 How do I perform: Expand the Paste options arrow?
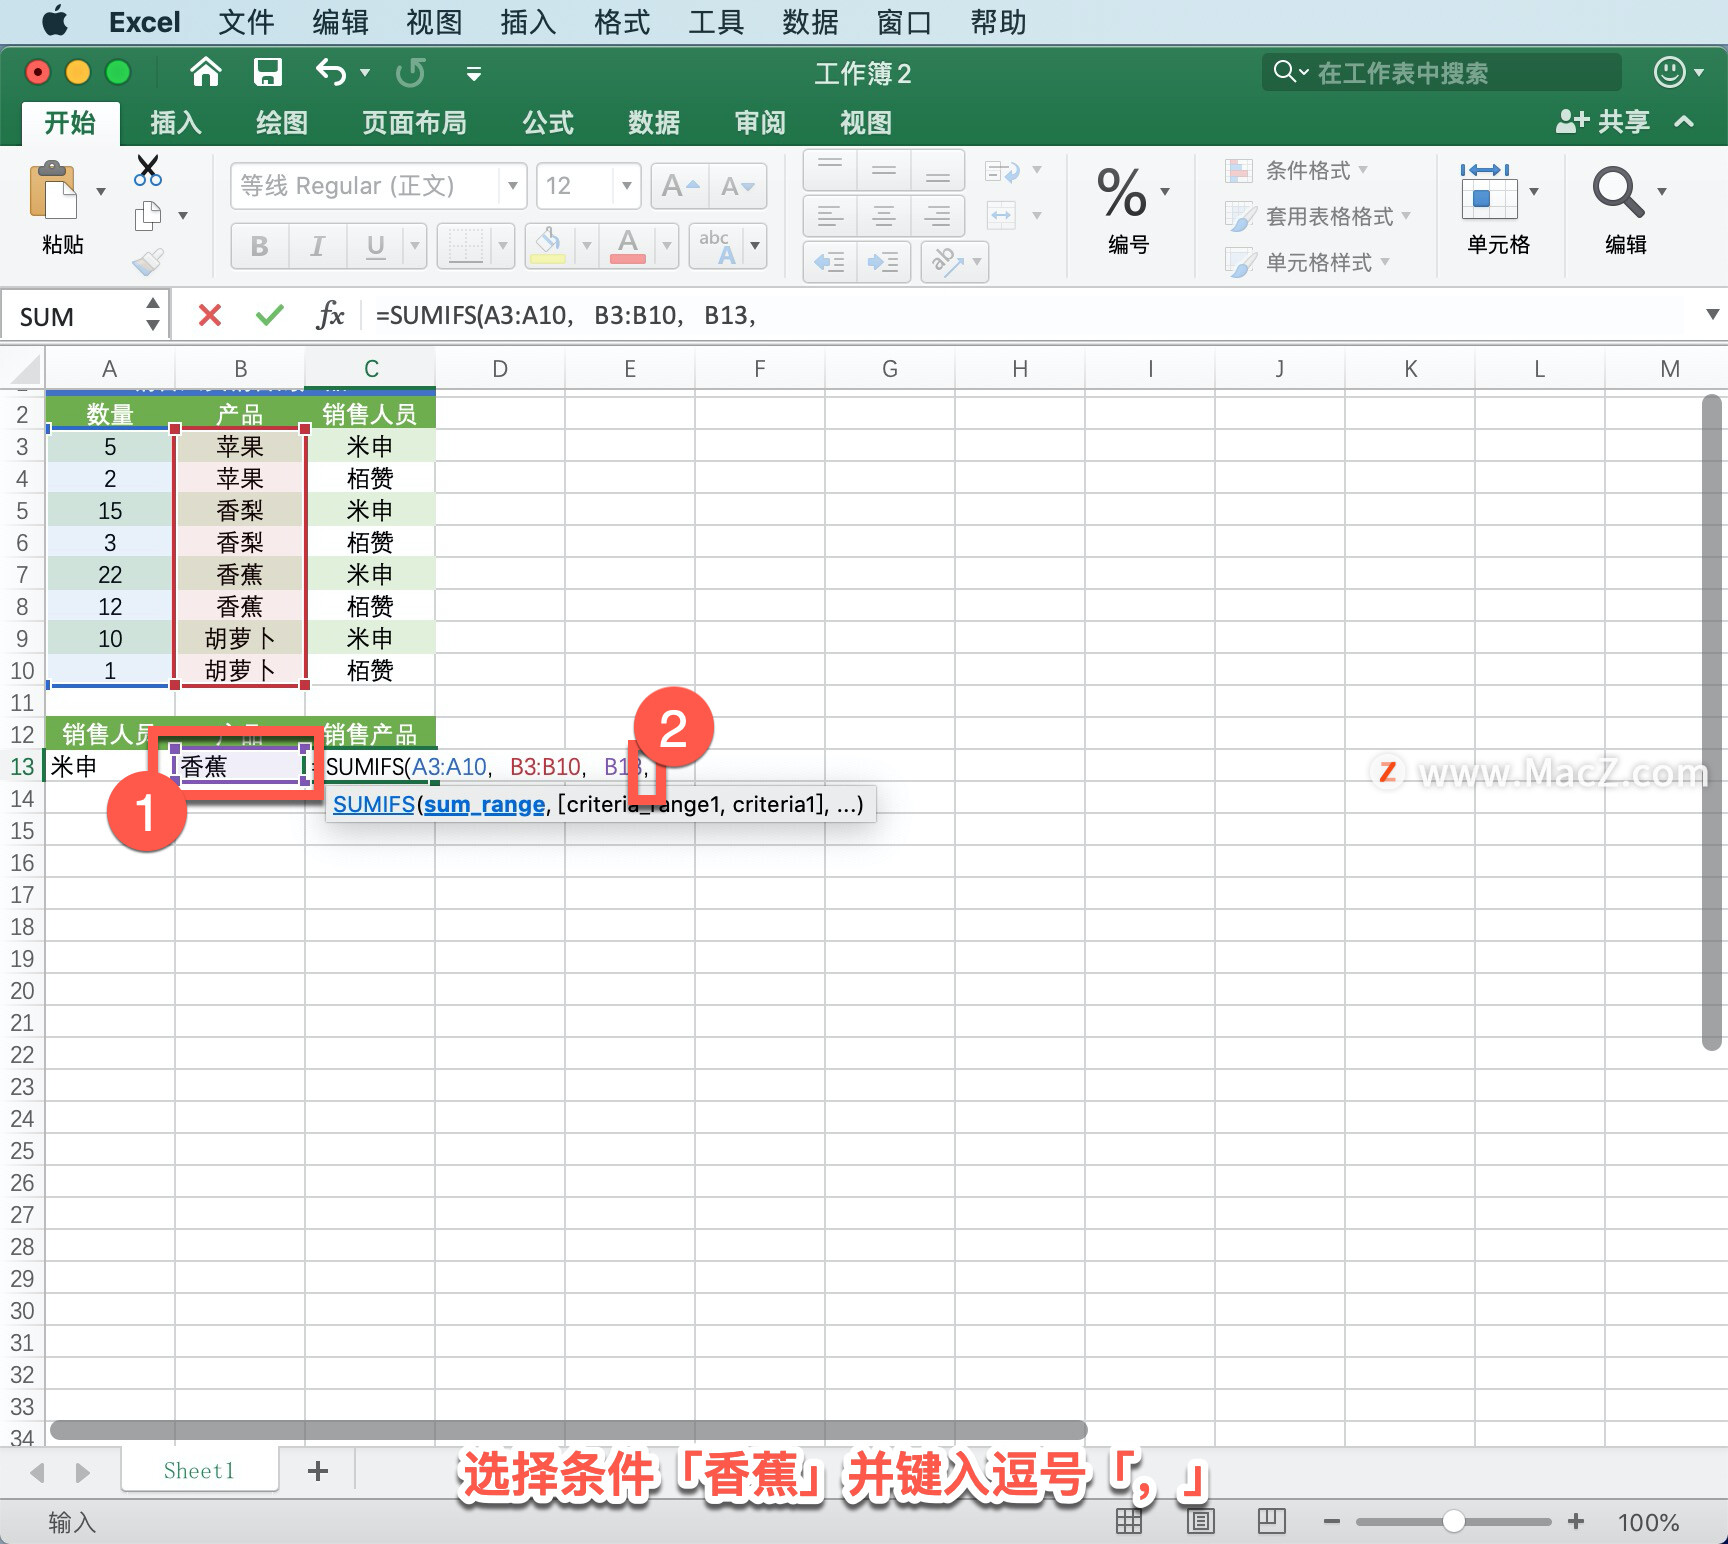(x=101, y=191)
